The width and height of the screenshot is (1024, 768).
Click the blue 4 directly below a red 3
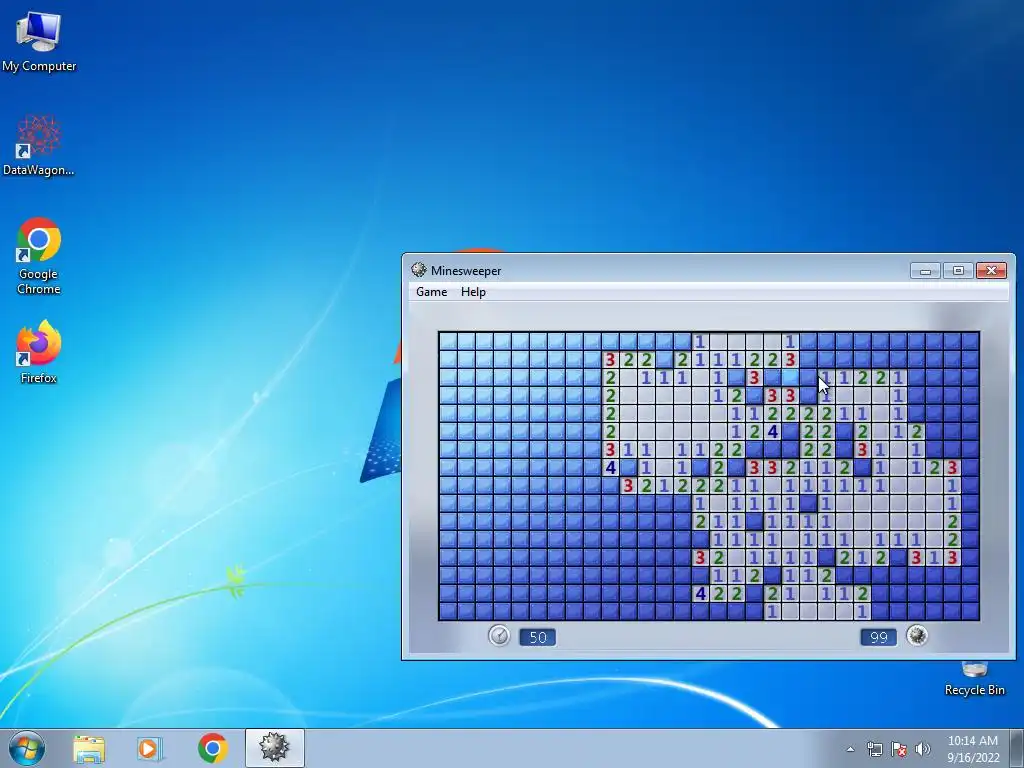click(611, 468)
